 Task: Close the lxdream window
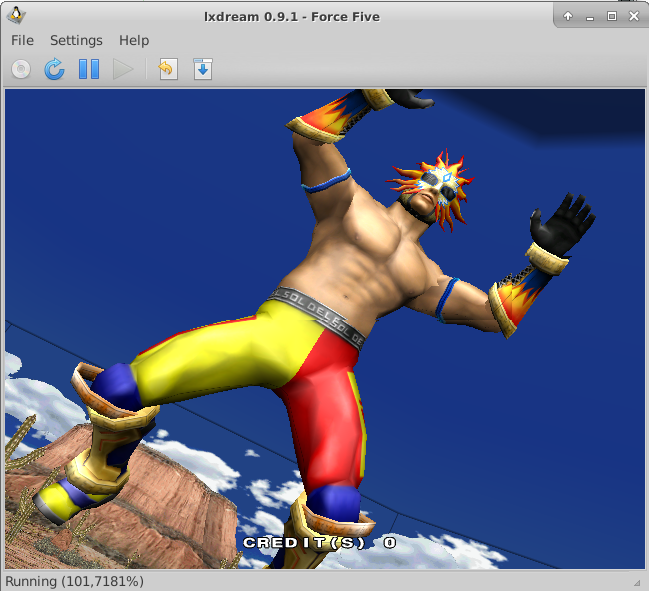coord(634,16)
